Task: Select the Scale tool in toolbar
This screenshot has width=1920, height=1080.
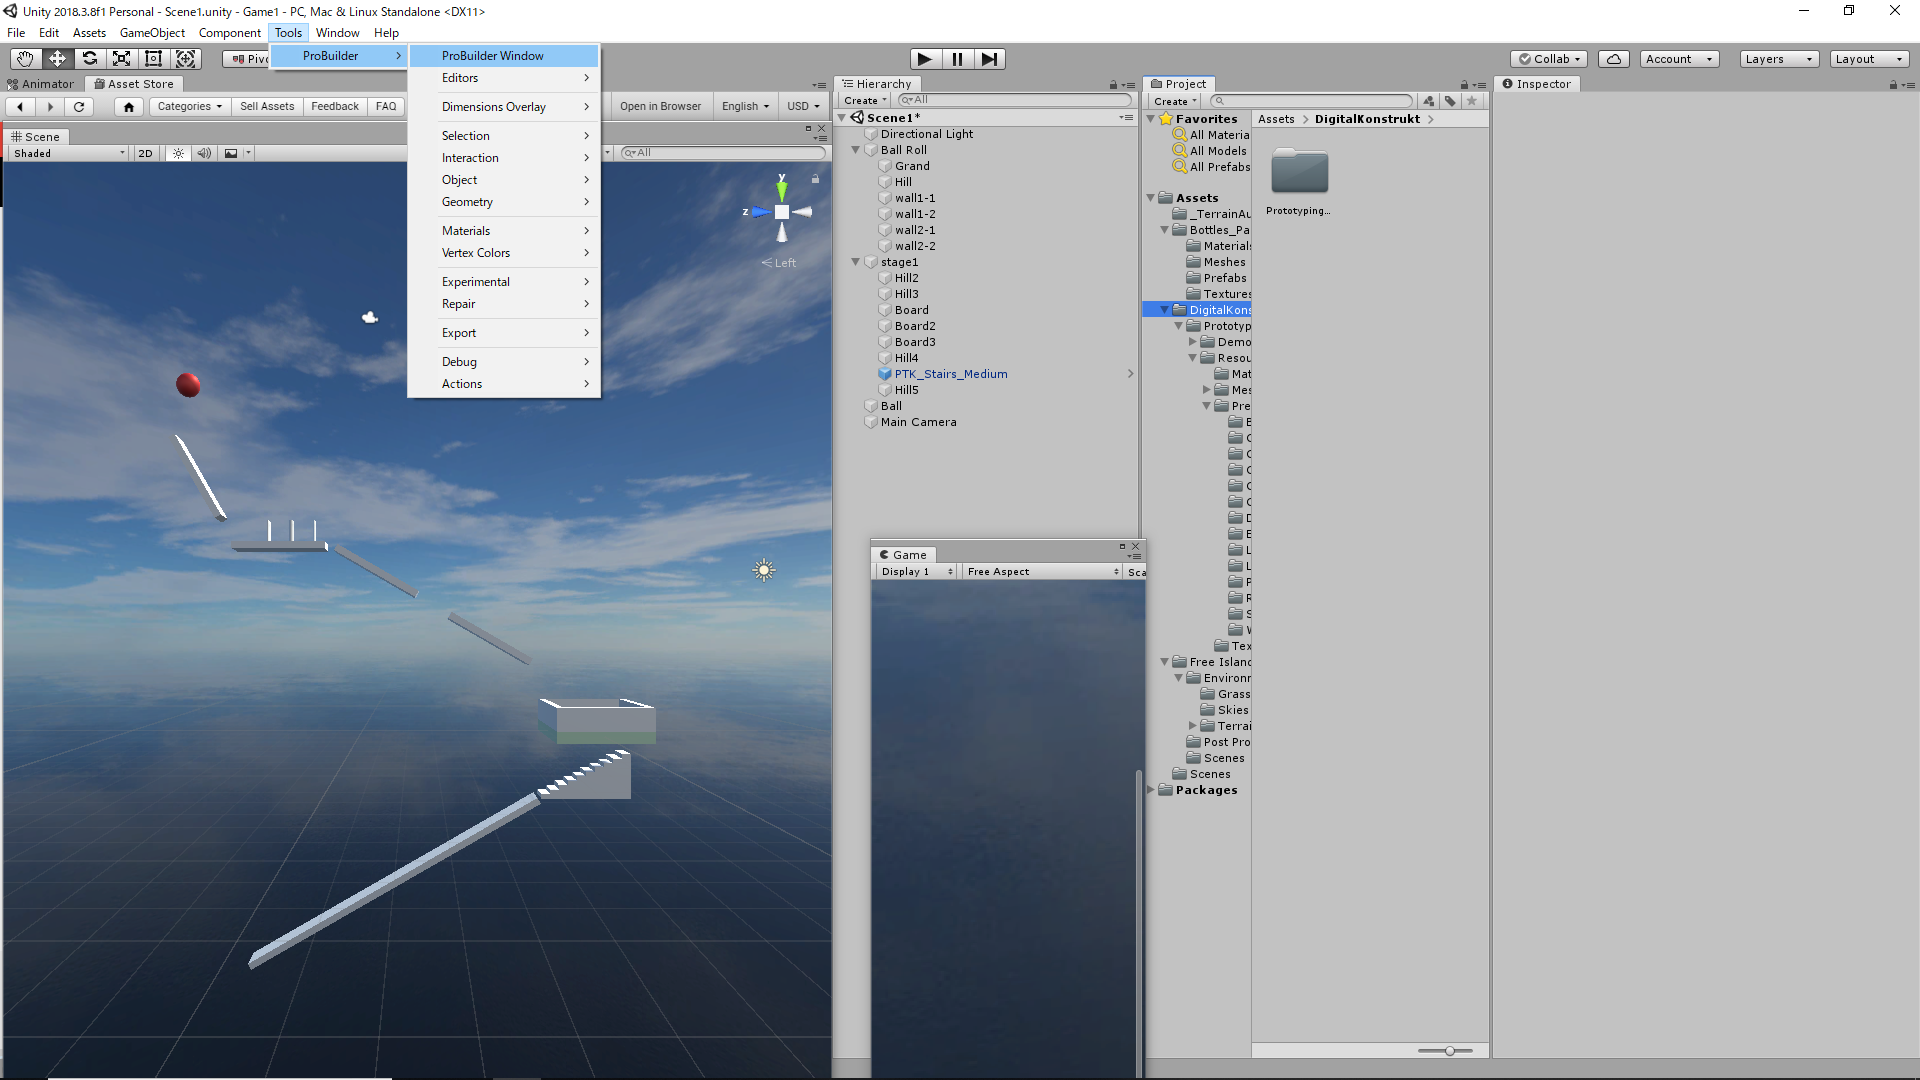Action: point(121,59)
